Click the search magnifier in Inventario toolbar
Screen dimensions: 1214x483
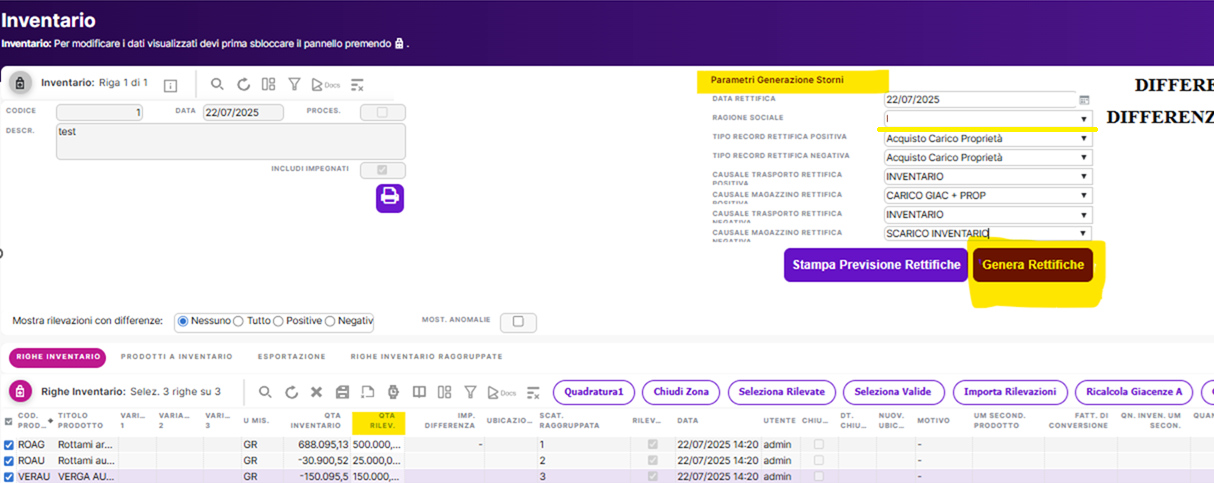(x=217, y=85)
